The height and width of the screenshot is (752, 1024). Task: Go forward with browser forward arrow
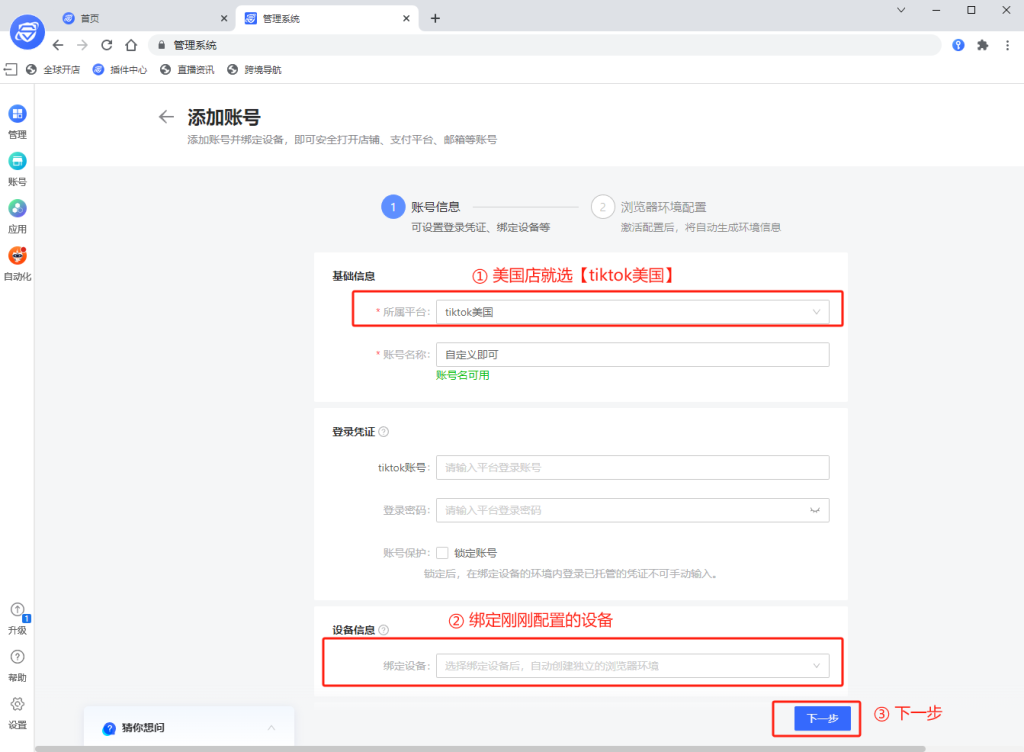[82, 45]
